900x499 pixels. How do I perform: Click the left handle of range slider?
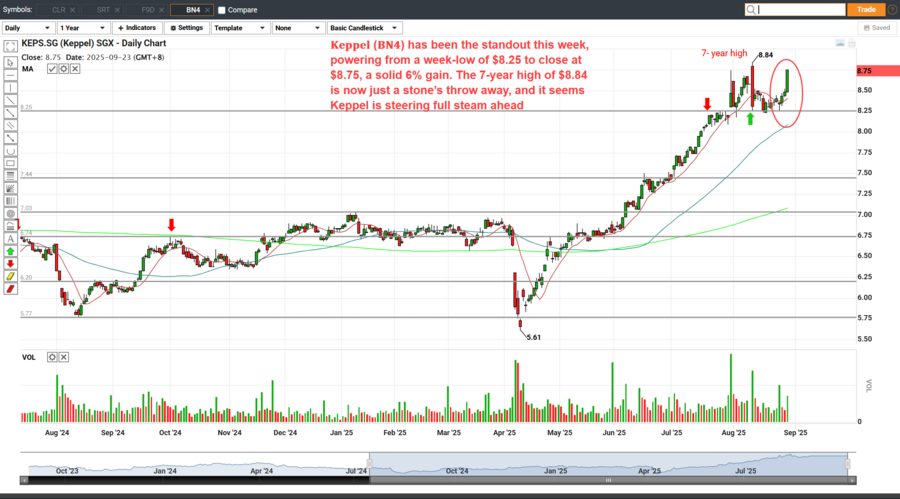click(370, 464)
